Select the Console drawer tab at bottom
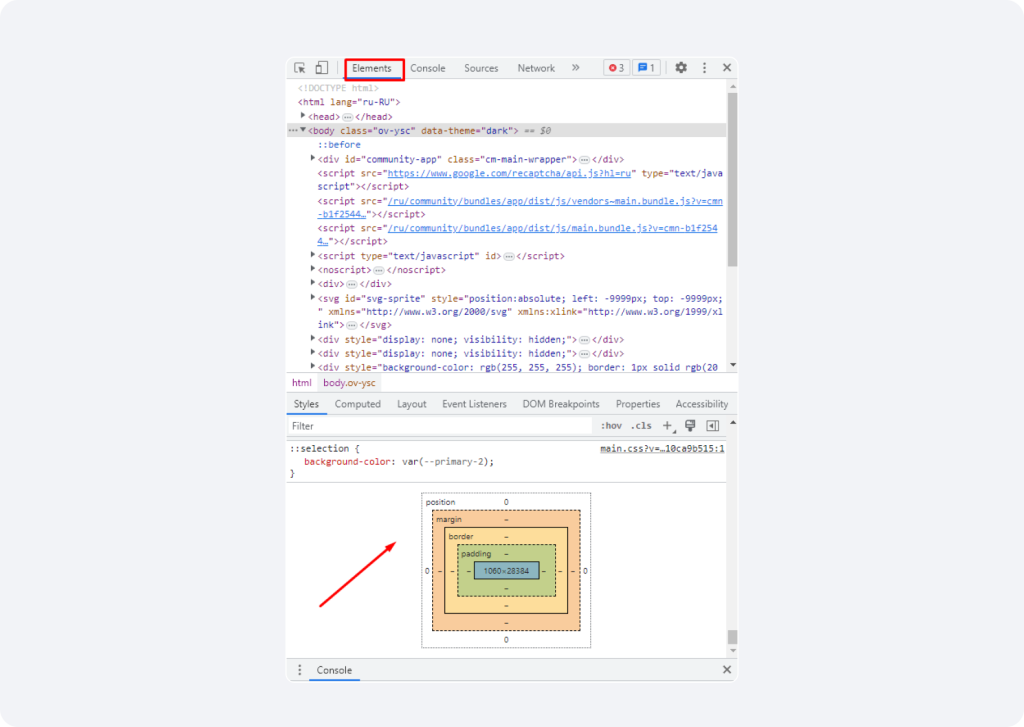This screenshot has height=727, width=1024. point(334,670)
